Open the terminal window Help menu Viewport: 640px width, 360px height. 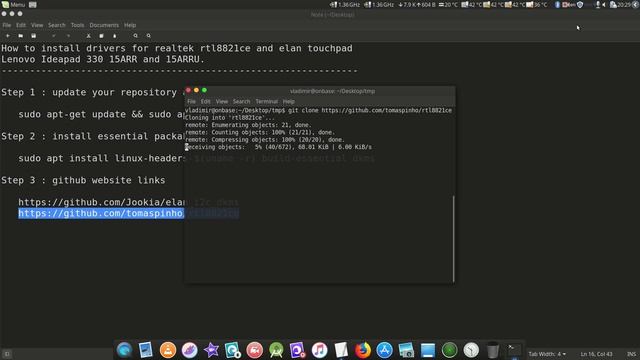289,102
